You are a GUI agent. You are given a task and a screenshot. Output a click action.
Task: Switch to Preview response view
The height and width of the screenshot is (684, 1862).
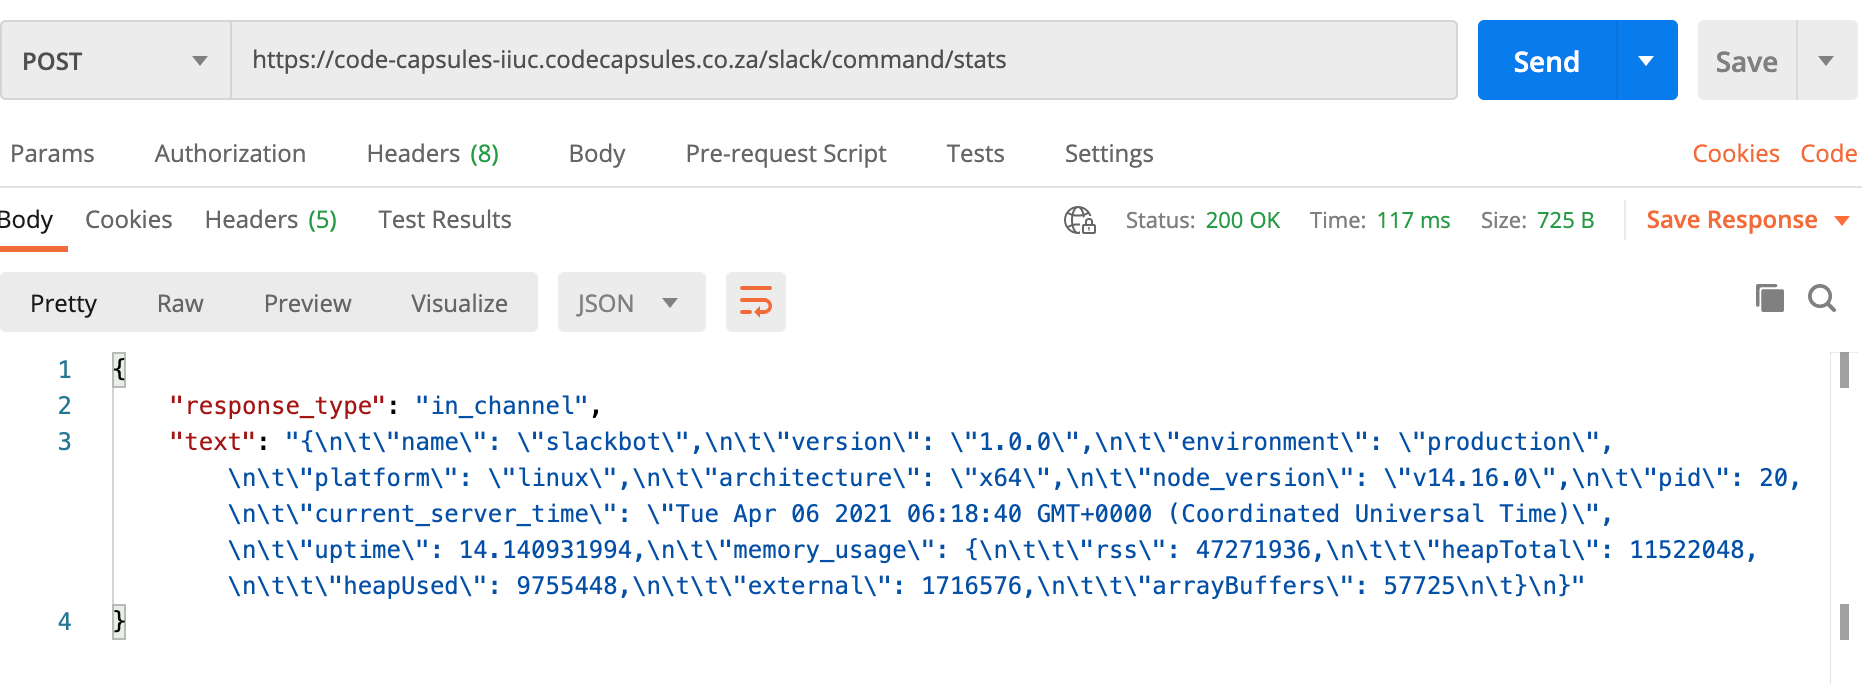[307, 303]
